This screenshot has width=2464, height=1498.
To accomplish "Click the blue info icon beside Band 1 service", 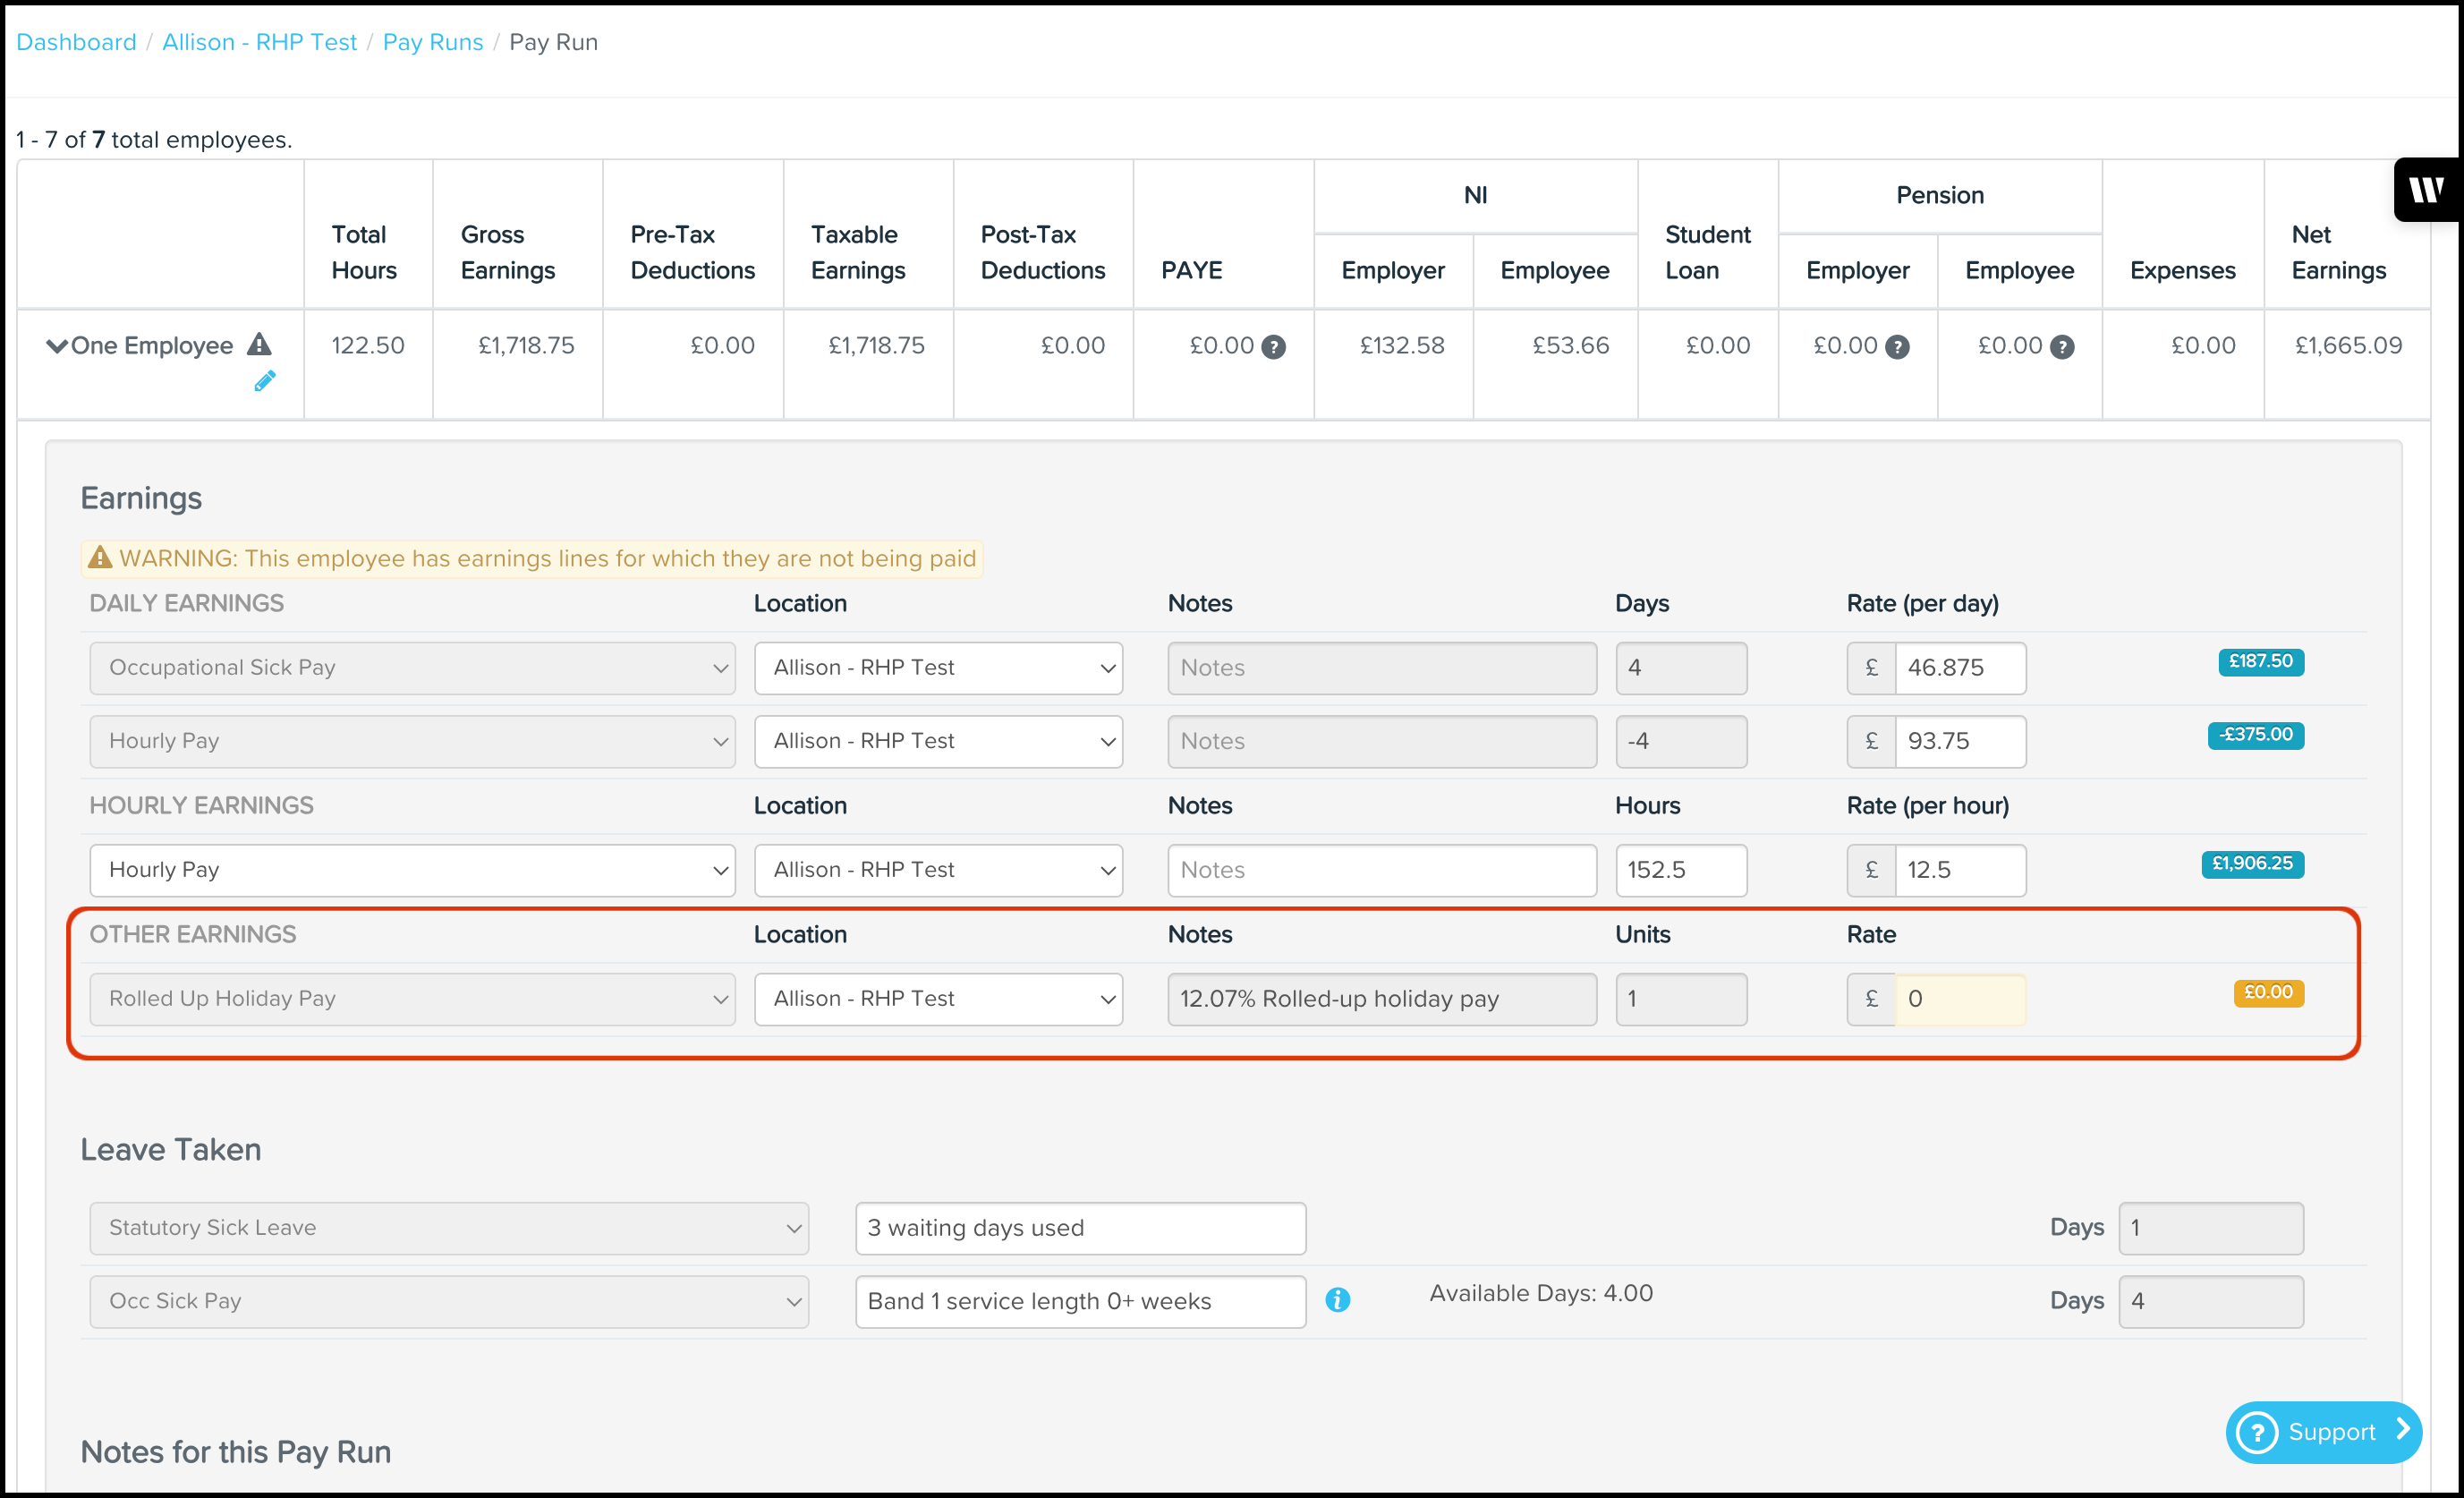I will click(x=1337, y=1300).
